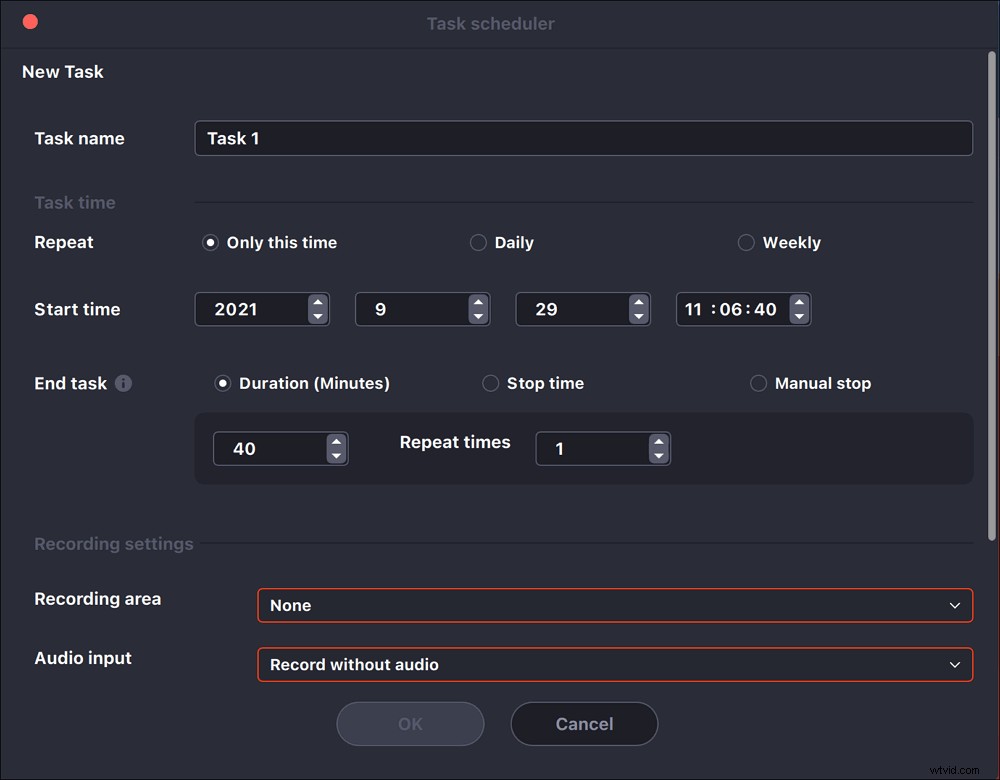Select the Only this time repeat option
This screenshot has height=780, width=1000.
(x=210, y=243)
